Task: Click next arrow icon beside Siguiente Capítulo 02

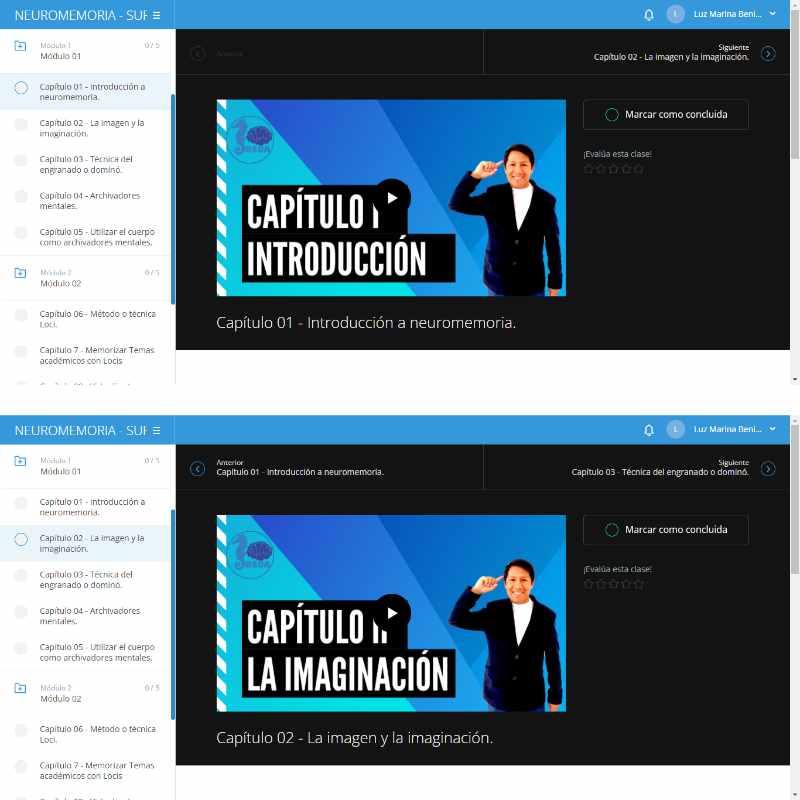Action: click(768, 53)
